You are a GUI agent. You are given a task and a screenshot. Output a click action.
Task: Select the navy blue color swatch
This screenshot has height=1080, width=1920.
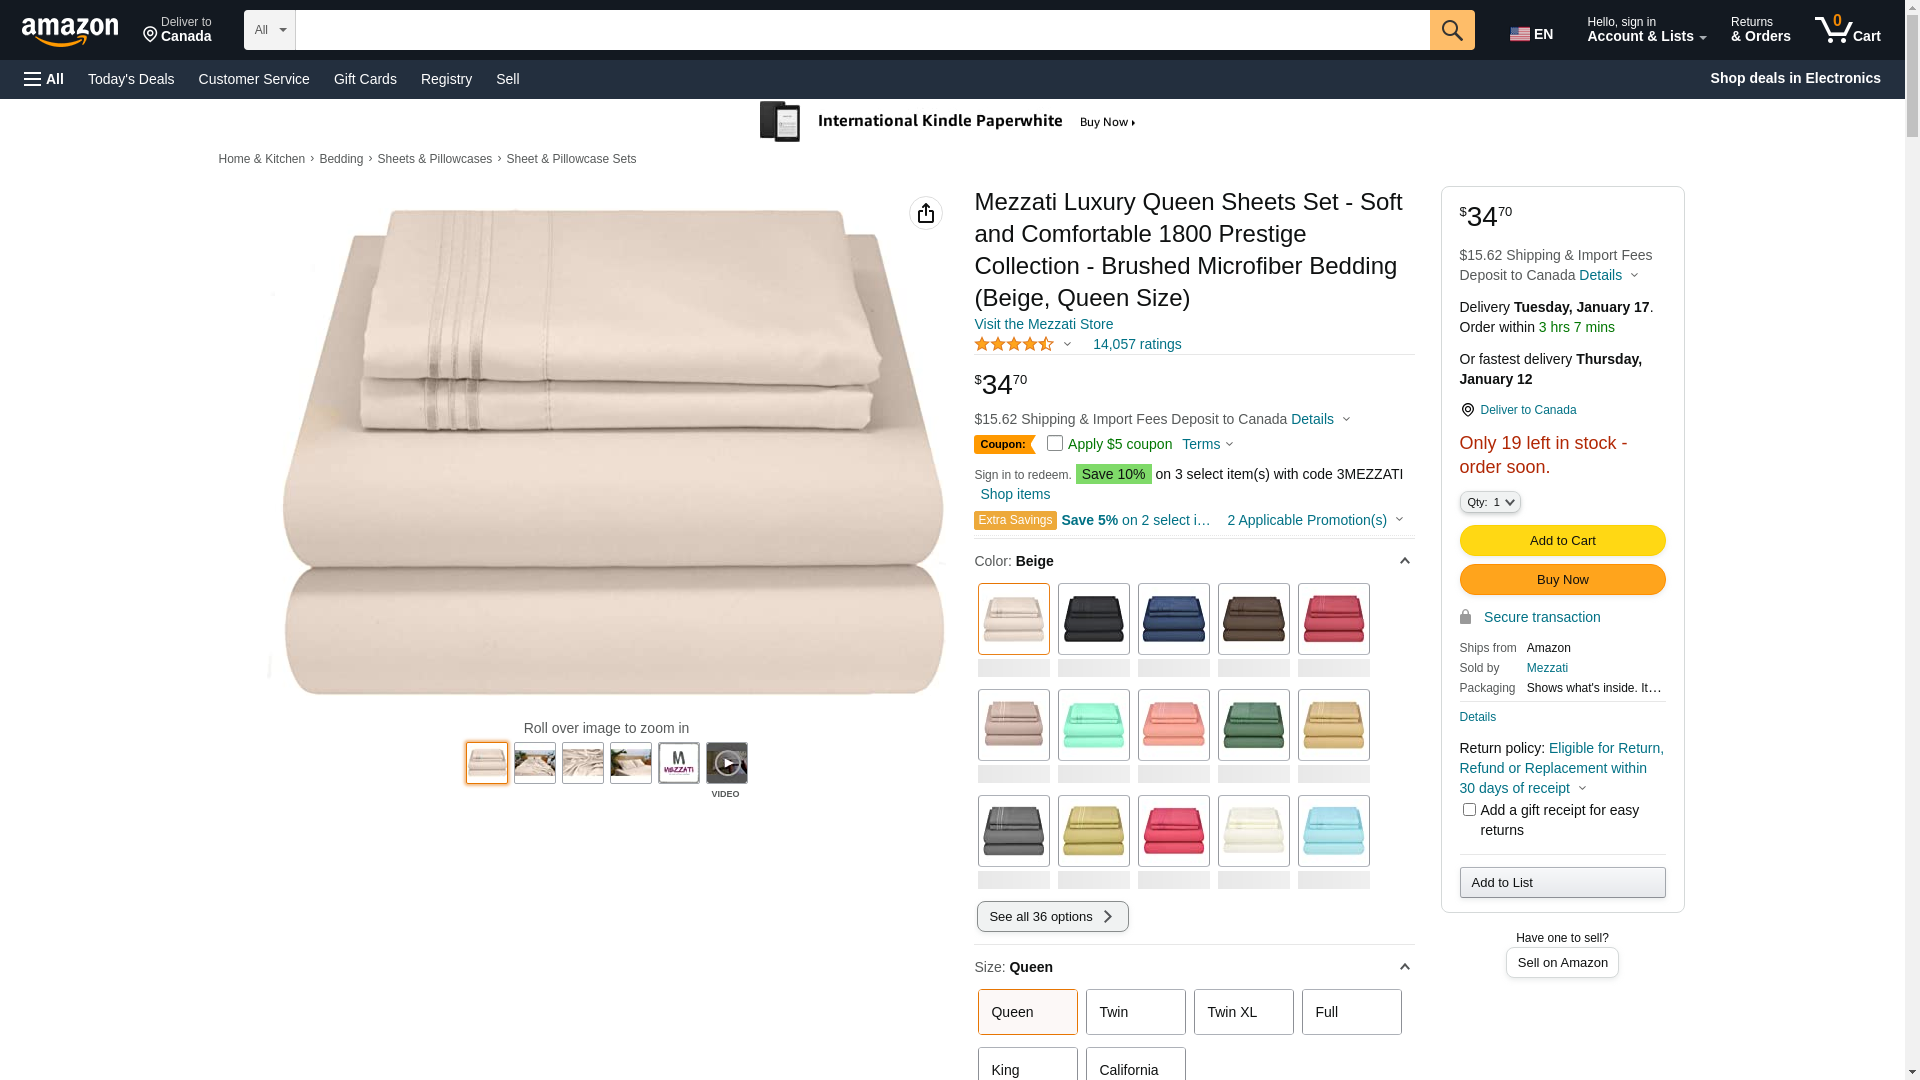(1173, 619)
